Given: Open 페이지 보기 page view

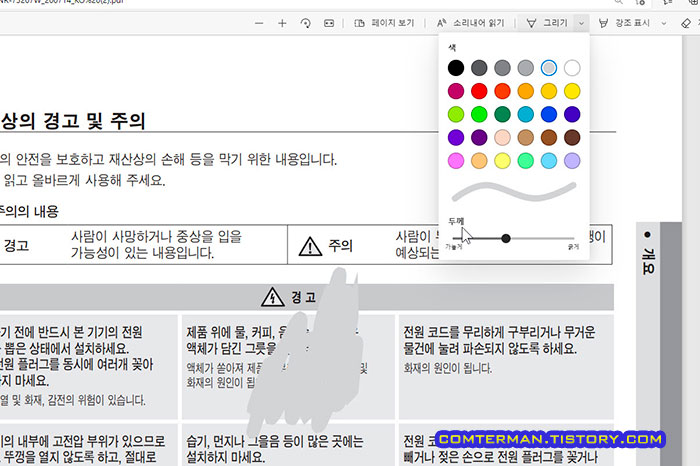Looking at the screenshot, I should coord(384,23).
